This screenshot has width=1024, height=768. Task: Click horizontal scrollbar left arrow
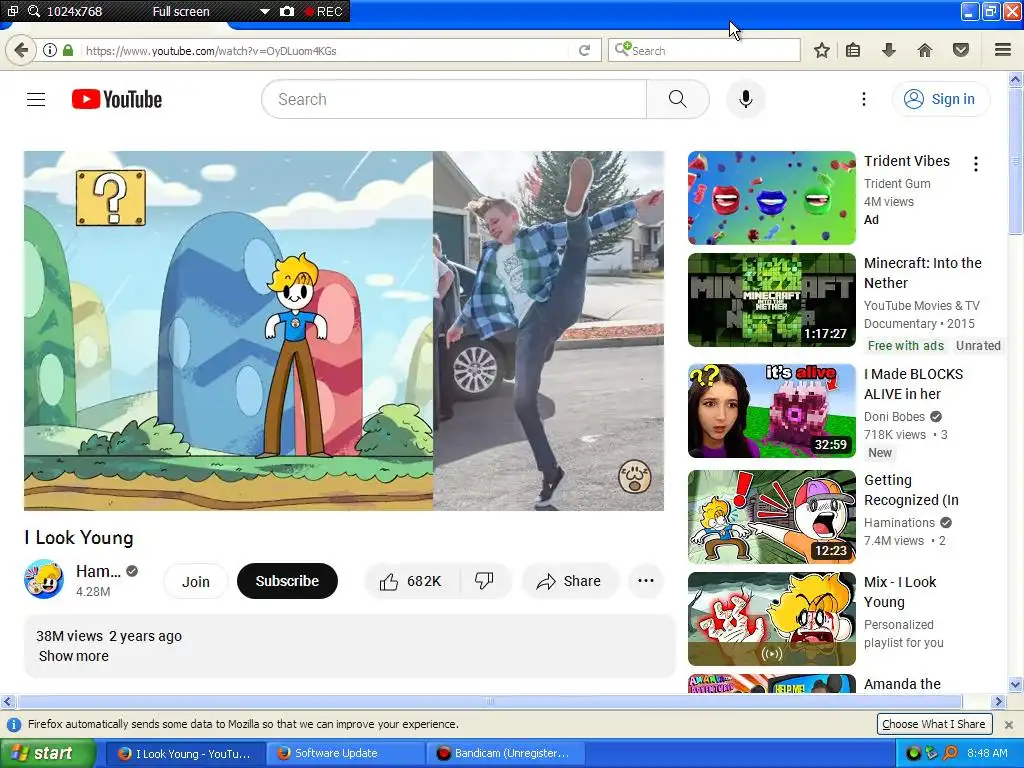(7, 701)
